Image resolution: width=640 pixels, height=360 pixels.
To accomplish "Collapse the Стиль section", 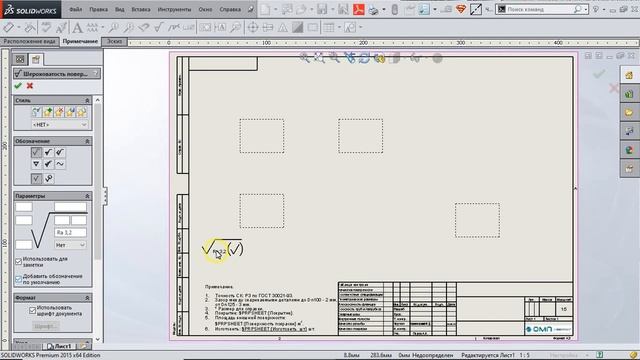I will pyautogui.click(x=87, y=100).
